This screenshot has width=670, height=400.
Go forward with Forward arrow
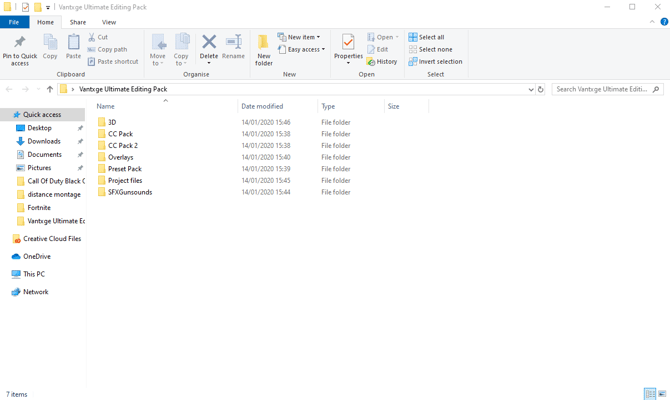point(25,89)
